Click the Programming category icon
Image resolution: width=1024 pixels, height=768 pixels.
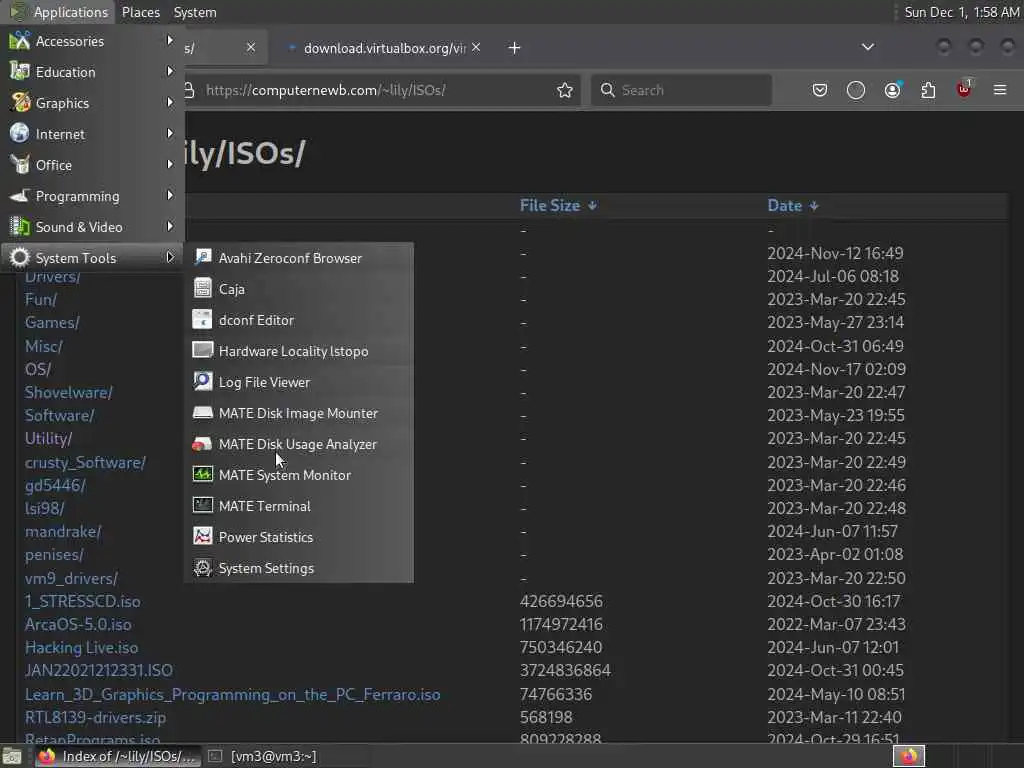[20, 195]
